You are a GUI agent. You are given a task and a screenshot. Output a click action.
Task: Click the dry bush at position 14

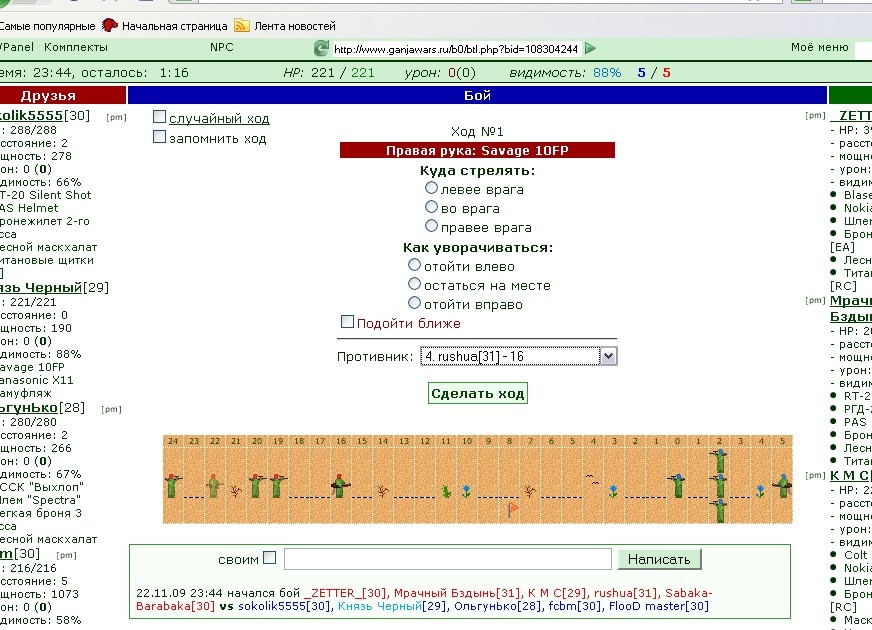pyautogui.click(x=382, y=491)
